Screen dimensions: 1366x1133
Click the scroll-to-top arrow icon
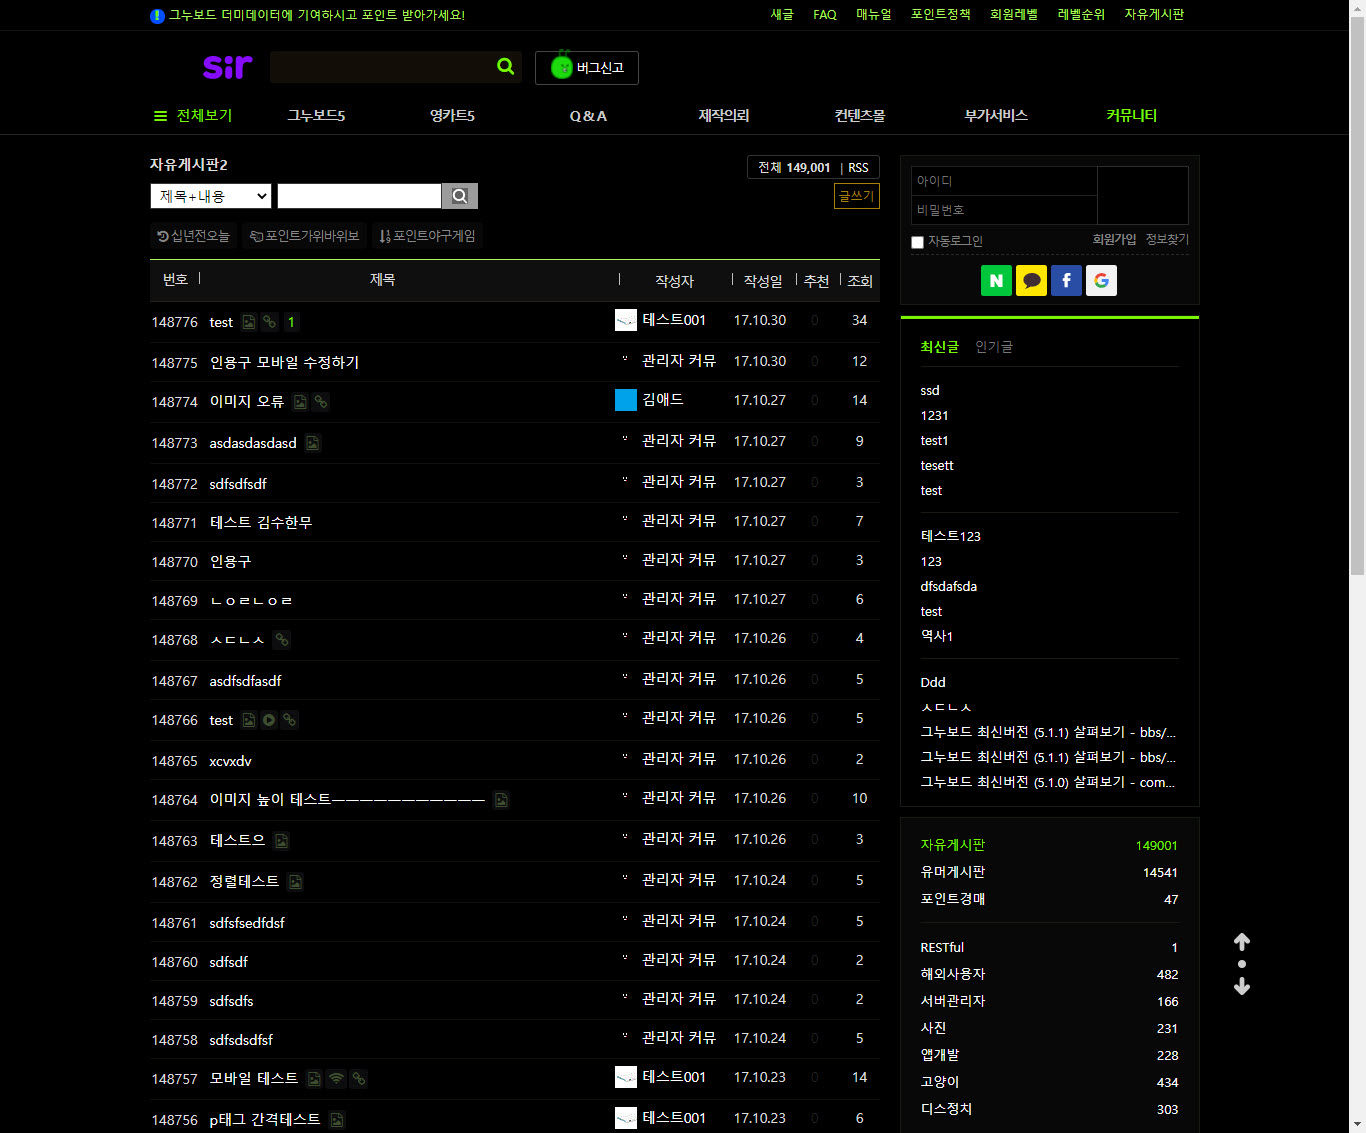(1242, 942)
